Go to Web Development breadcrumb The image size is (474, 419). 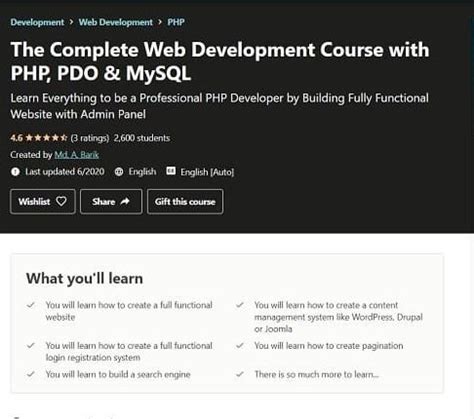(116, 22)
